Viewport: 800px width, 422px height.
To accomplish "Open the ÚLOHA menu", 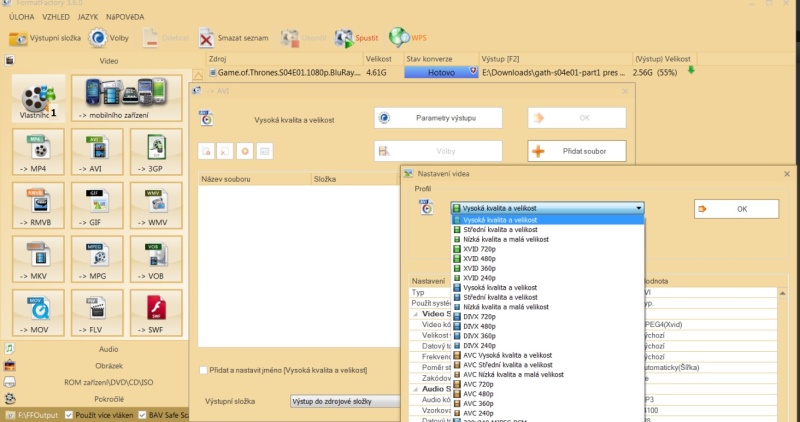I will [21, 17].
